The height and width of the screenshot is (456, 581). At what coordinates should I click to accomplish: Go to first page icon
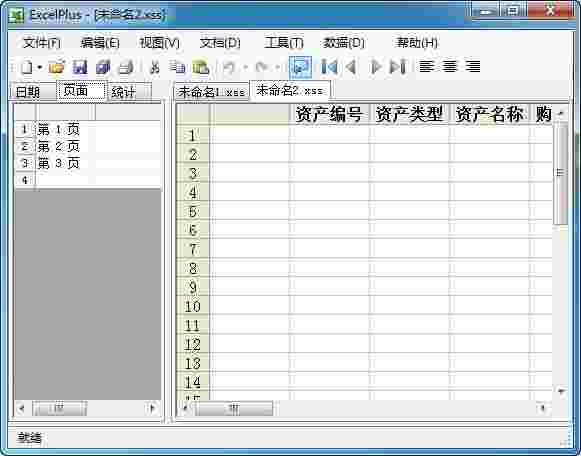[x=329, y=67]
